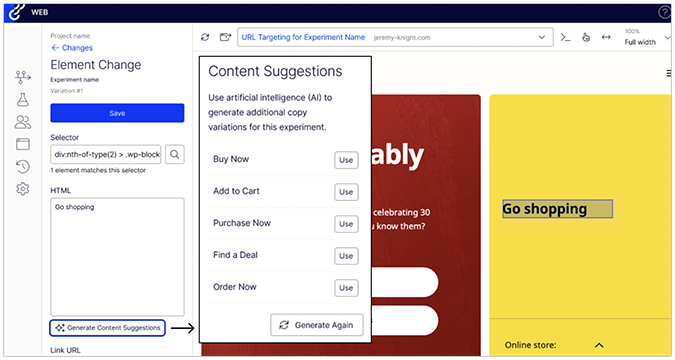Click the URL Targeting for Experiment Name text
This screenshot has height=360, width=675.
tap(303, 37)
